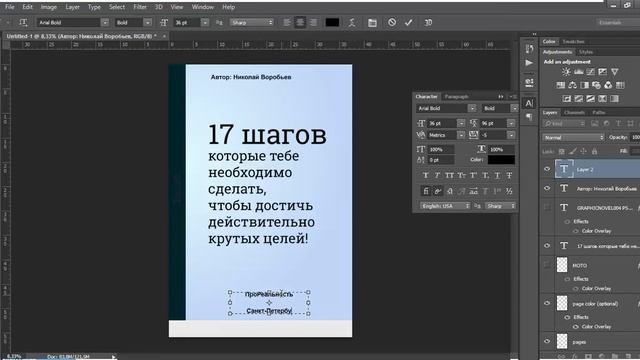Open anti-aliasing Sharp dropdown in options bar
Viewport: 640px width, 360px height.
pyautogui.click(x=251, y=22)
